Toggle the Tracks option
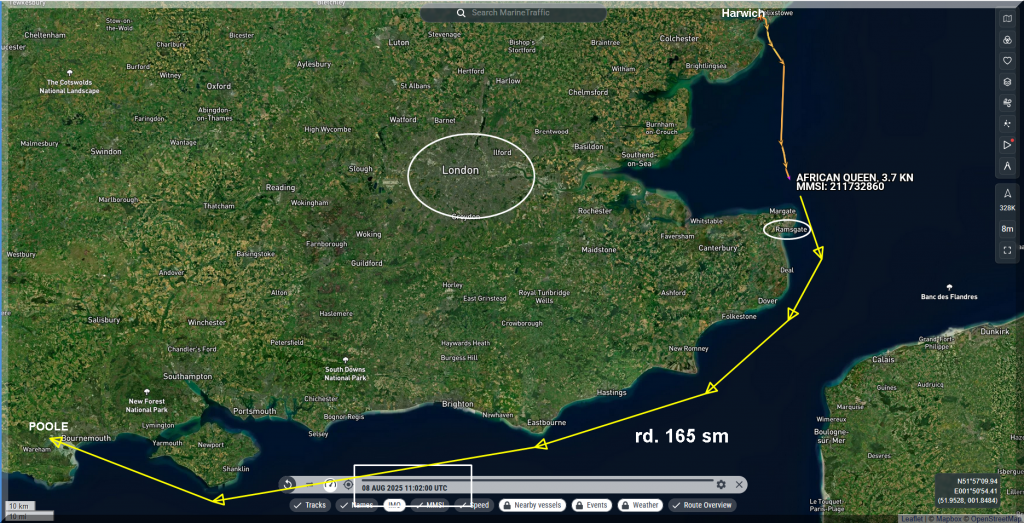The height and width of the screenshot is (523, 1024). [x=310, y=505]
